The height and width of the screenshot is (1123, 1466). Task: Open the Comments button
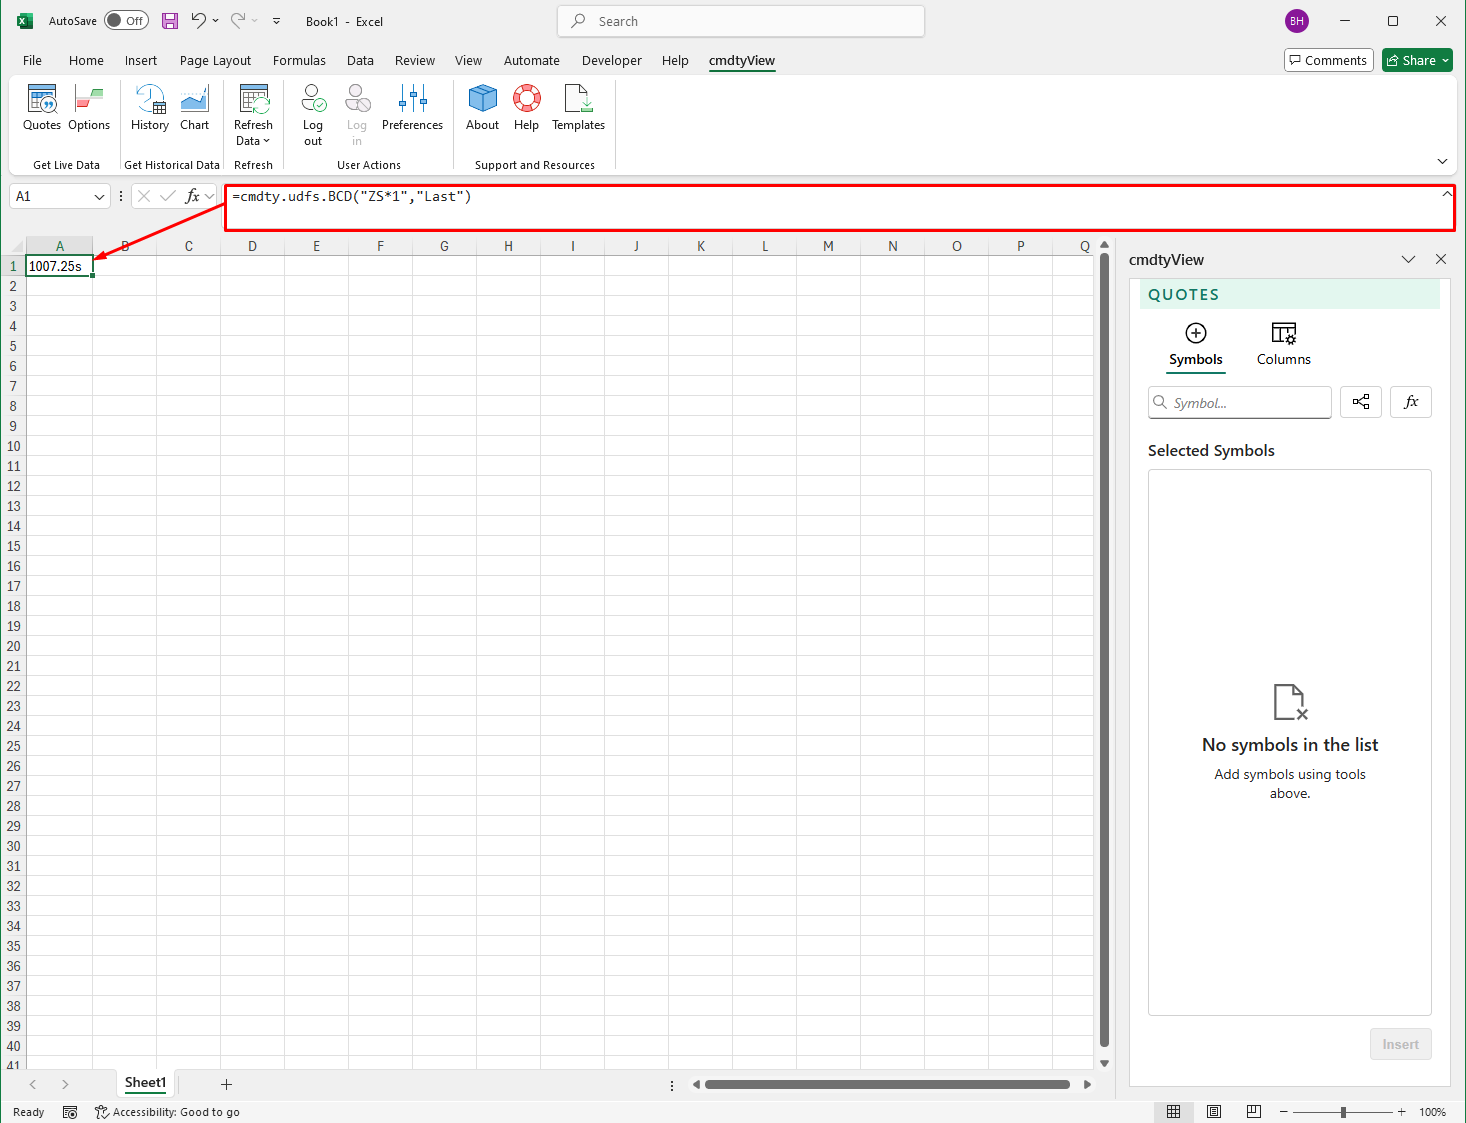click(x=1328, y=61)
